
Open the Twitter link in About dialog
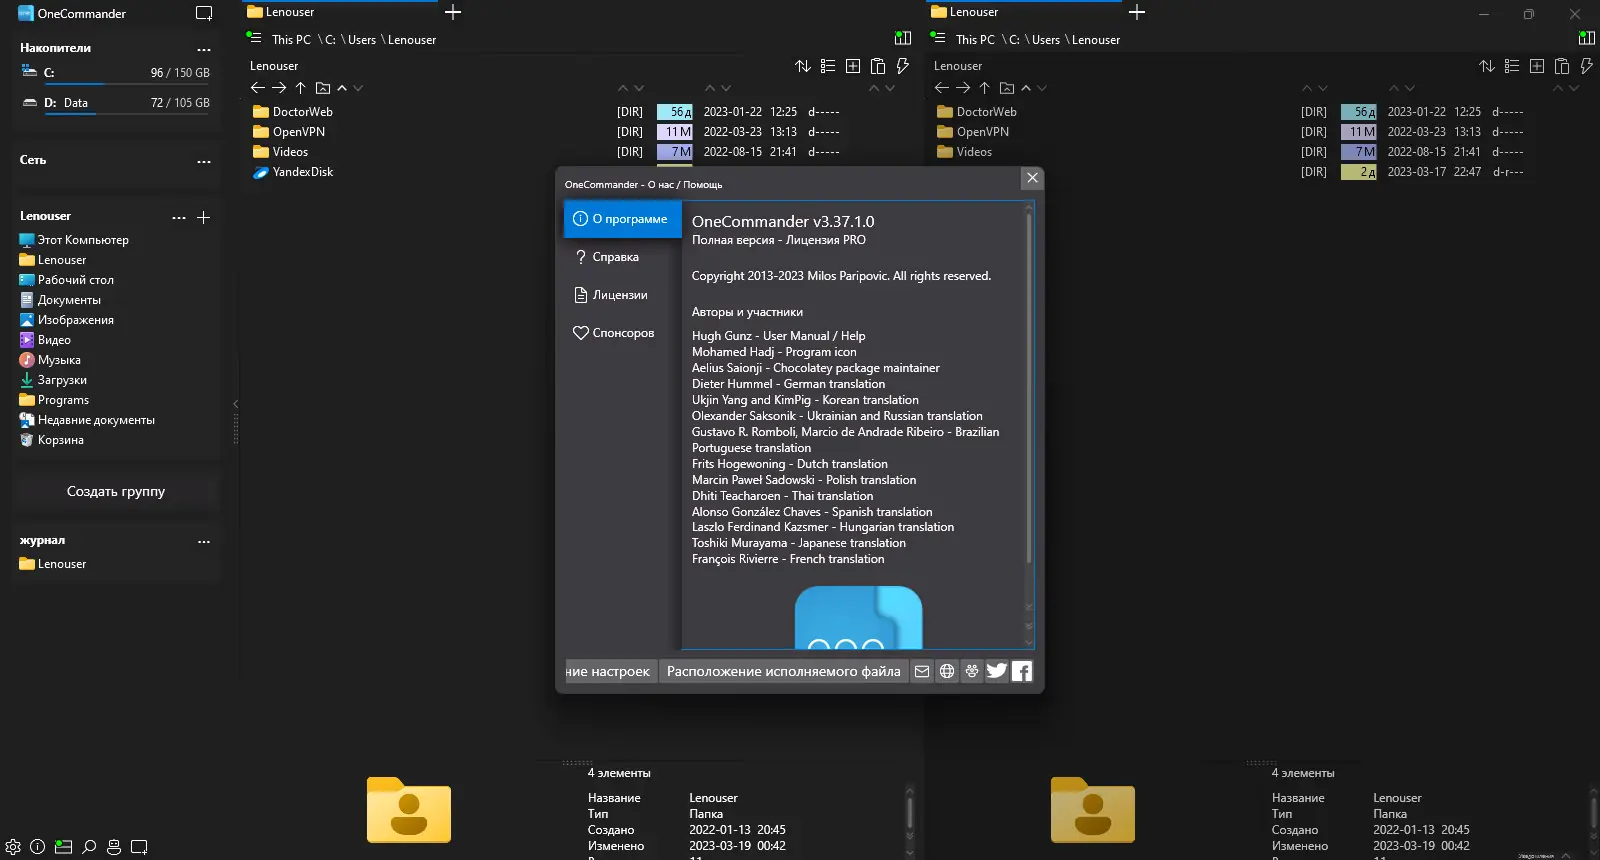coord(997,671)
